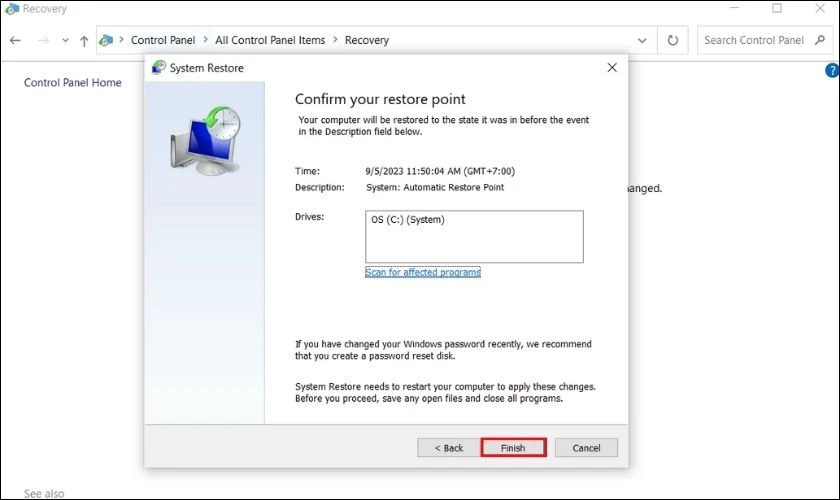The image size is (840, 500).
Task: Close the System Restore dialog
Action: point(612,68)
